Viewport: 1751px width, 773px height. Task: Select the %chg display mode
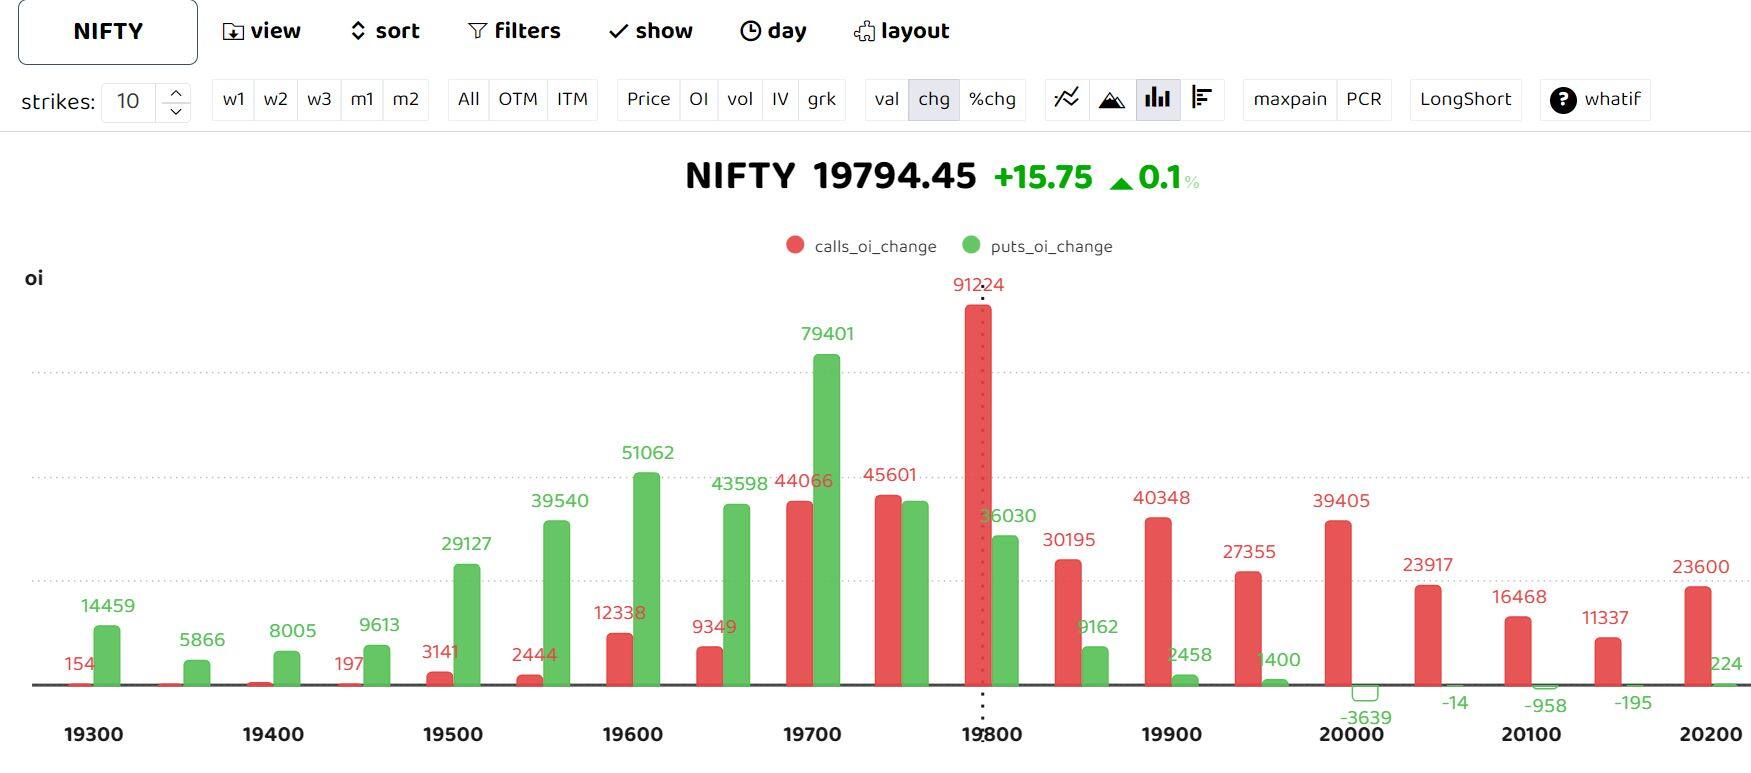[x=992, y=99]
